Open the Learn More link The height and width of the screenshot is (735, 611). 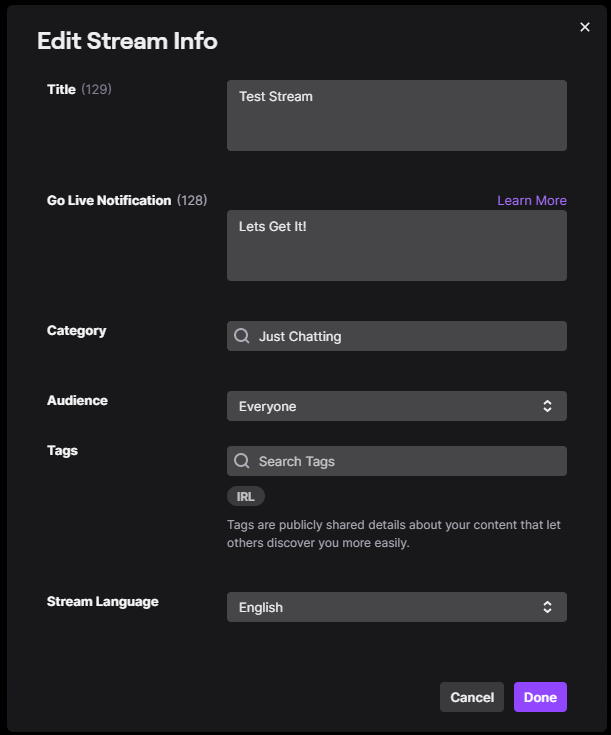pos(531,200)
